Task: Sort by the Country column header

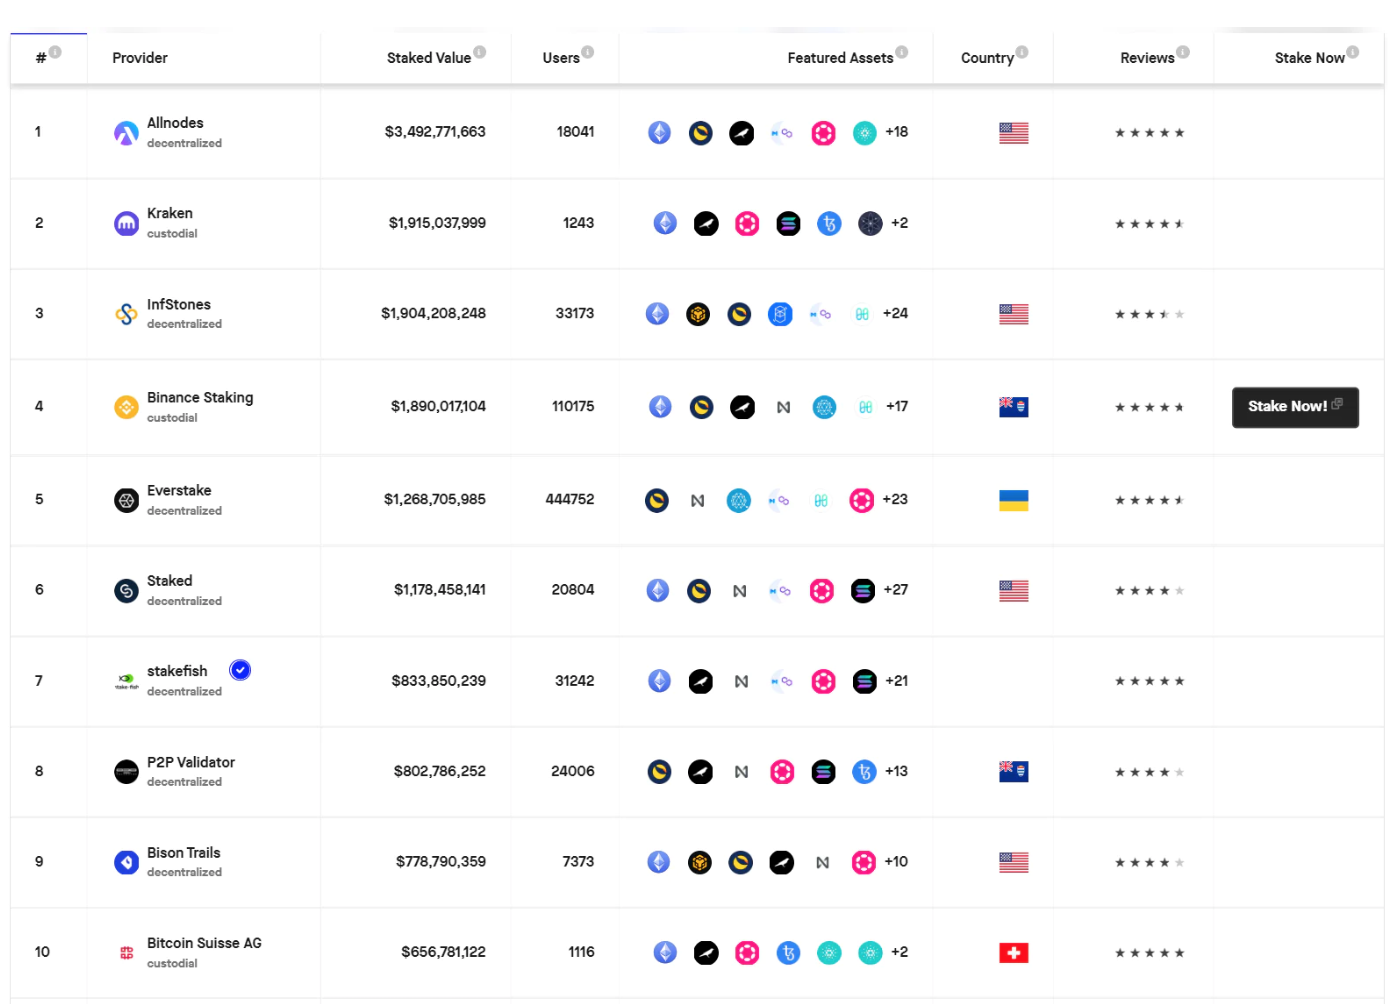Action: pos(987,58)
